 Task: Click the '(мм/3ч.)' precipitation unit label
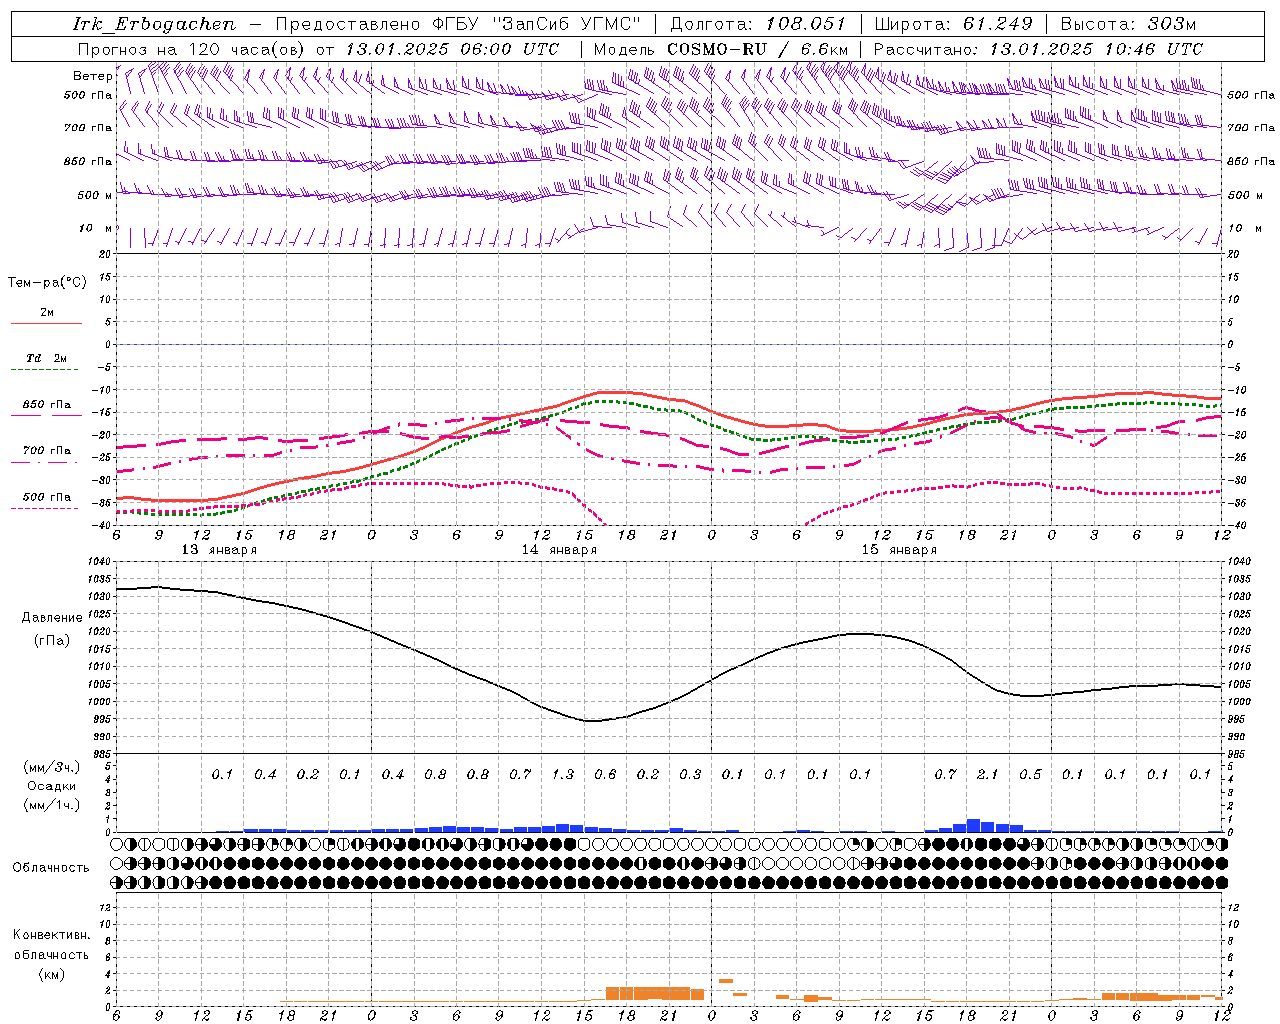point(51,767)
